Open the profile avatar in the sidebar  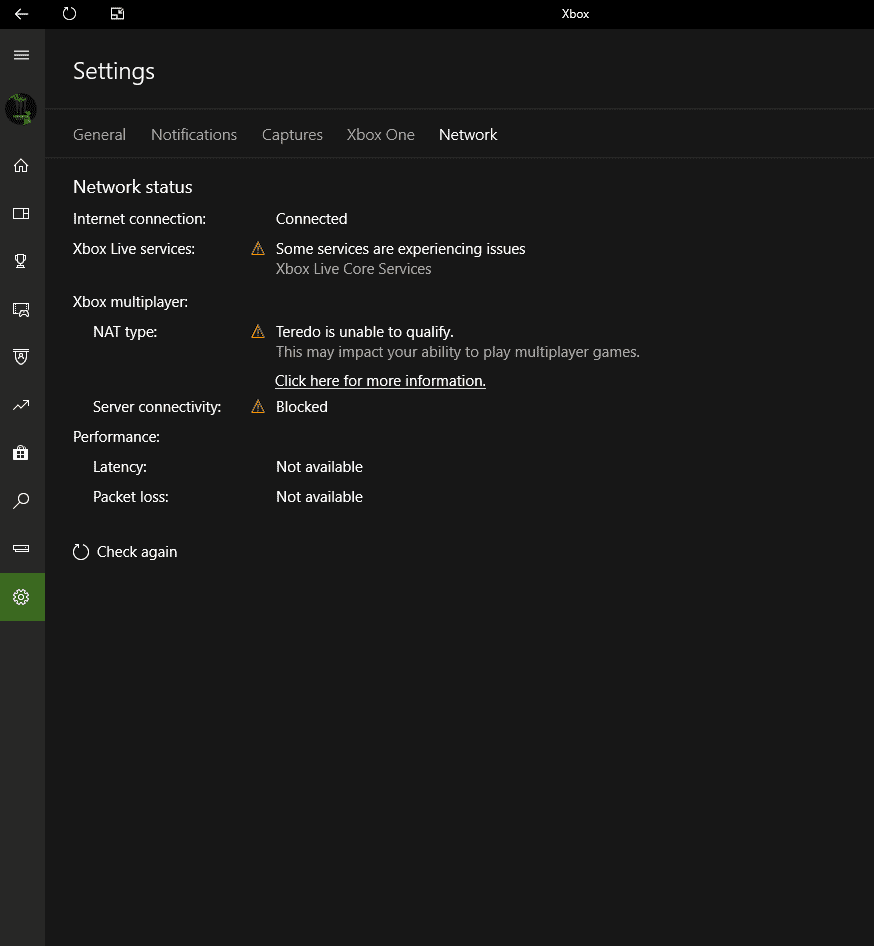(x=21, y=109)
